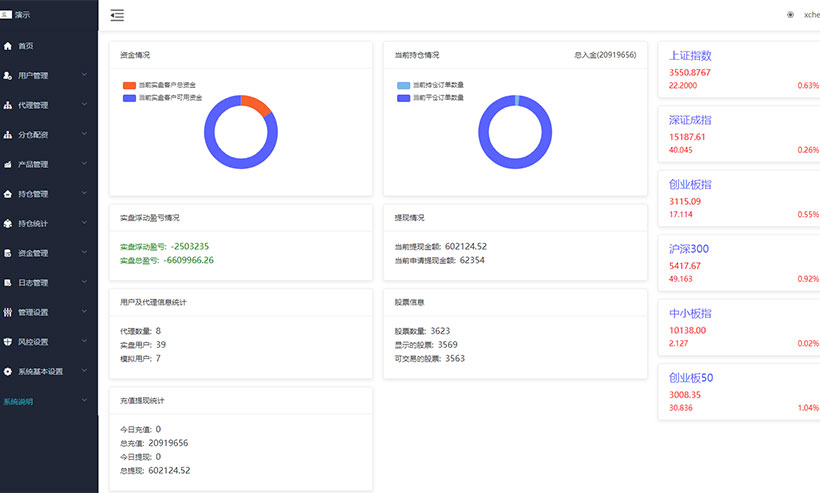820x493 pixels.
Task: Collapse the sidebar with the hamburger icon
Action: tap(118, 15)
